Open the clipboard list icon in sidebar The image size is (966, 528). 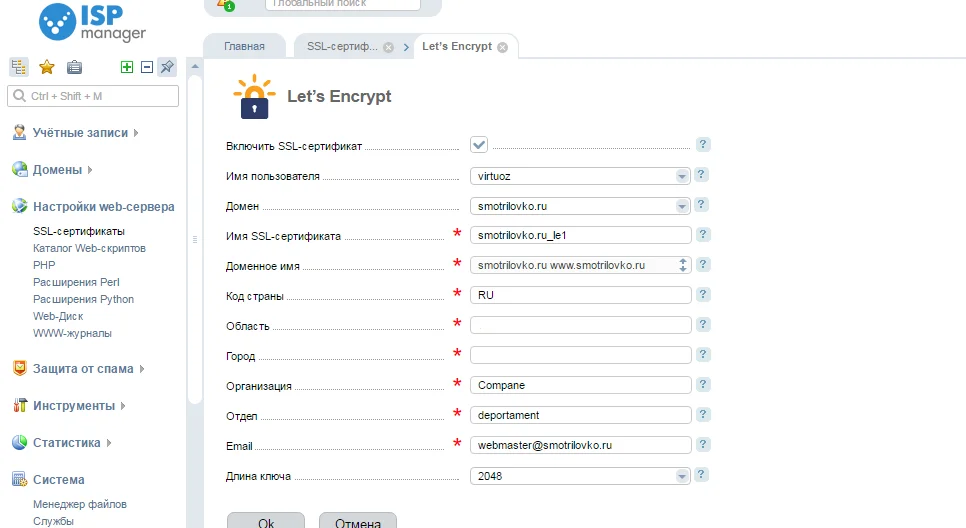(75, 67)
